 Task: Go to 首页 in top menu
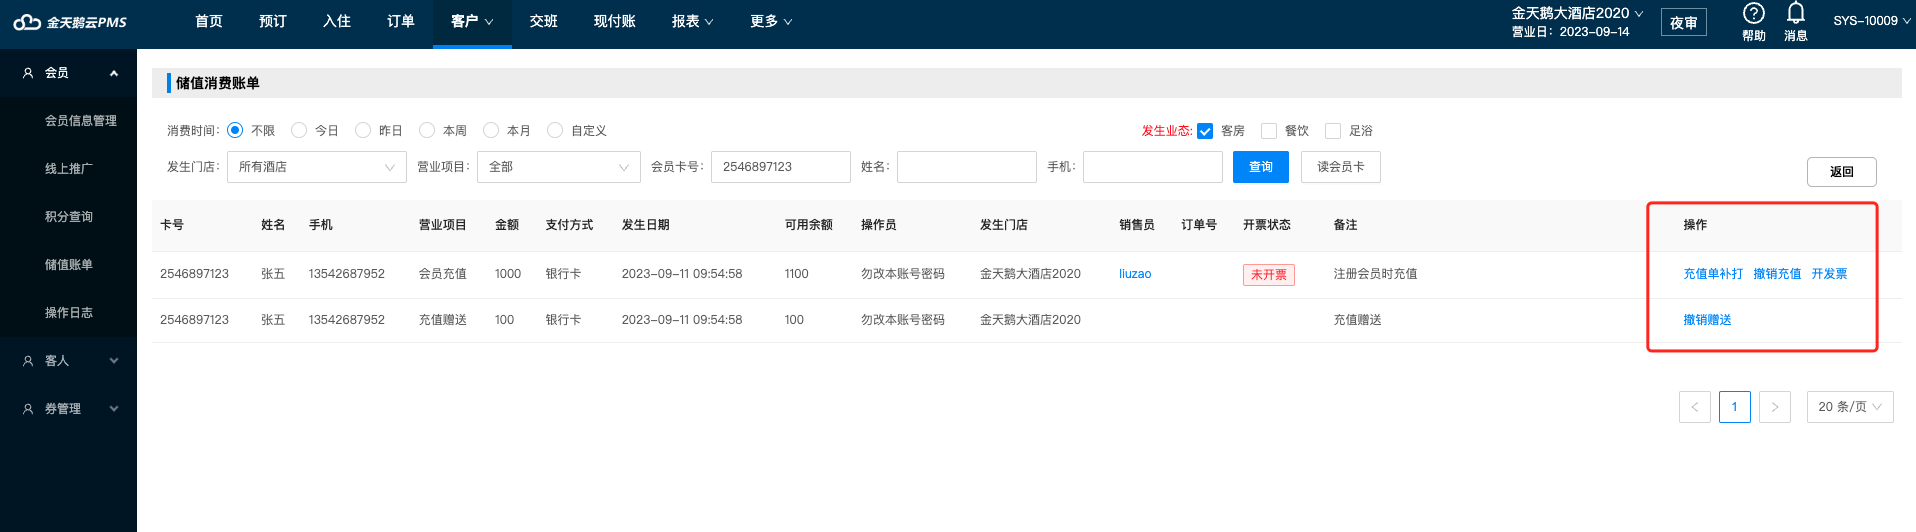209,21
